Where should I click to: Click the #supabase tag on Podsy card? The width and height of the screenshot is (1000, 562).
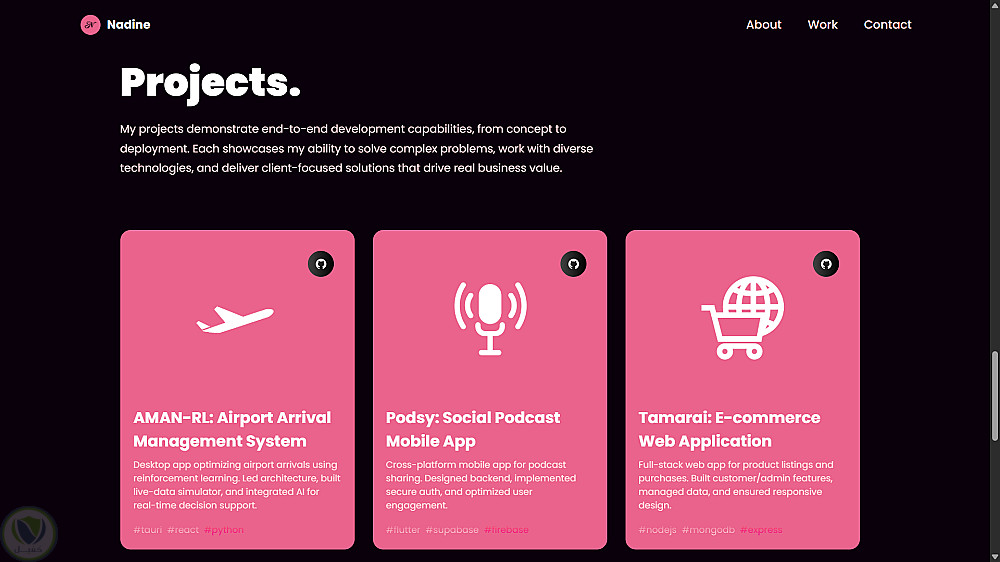(452, 530)
